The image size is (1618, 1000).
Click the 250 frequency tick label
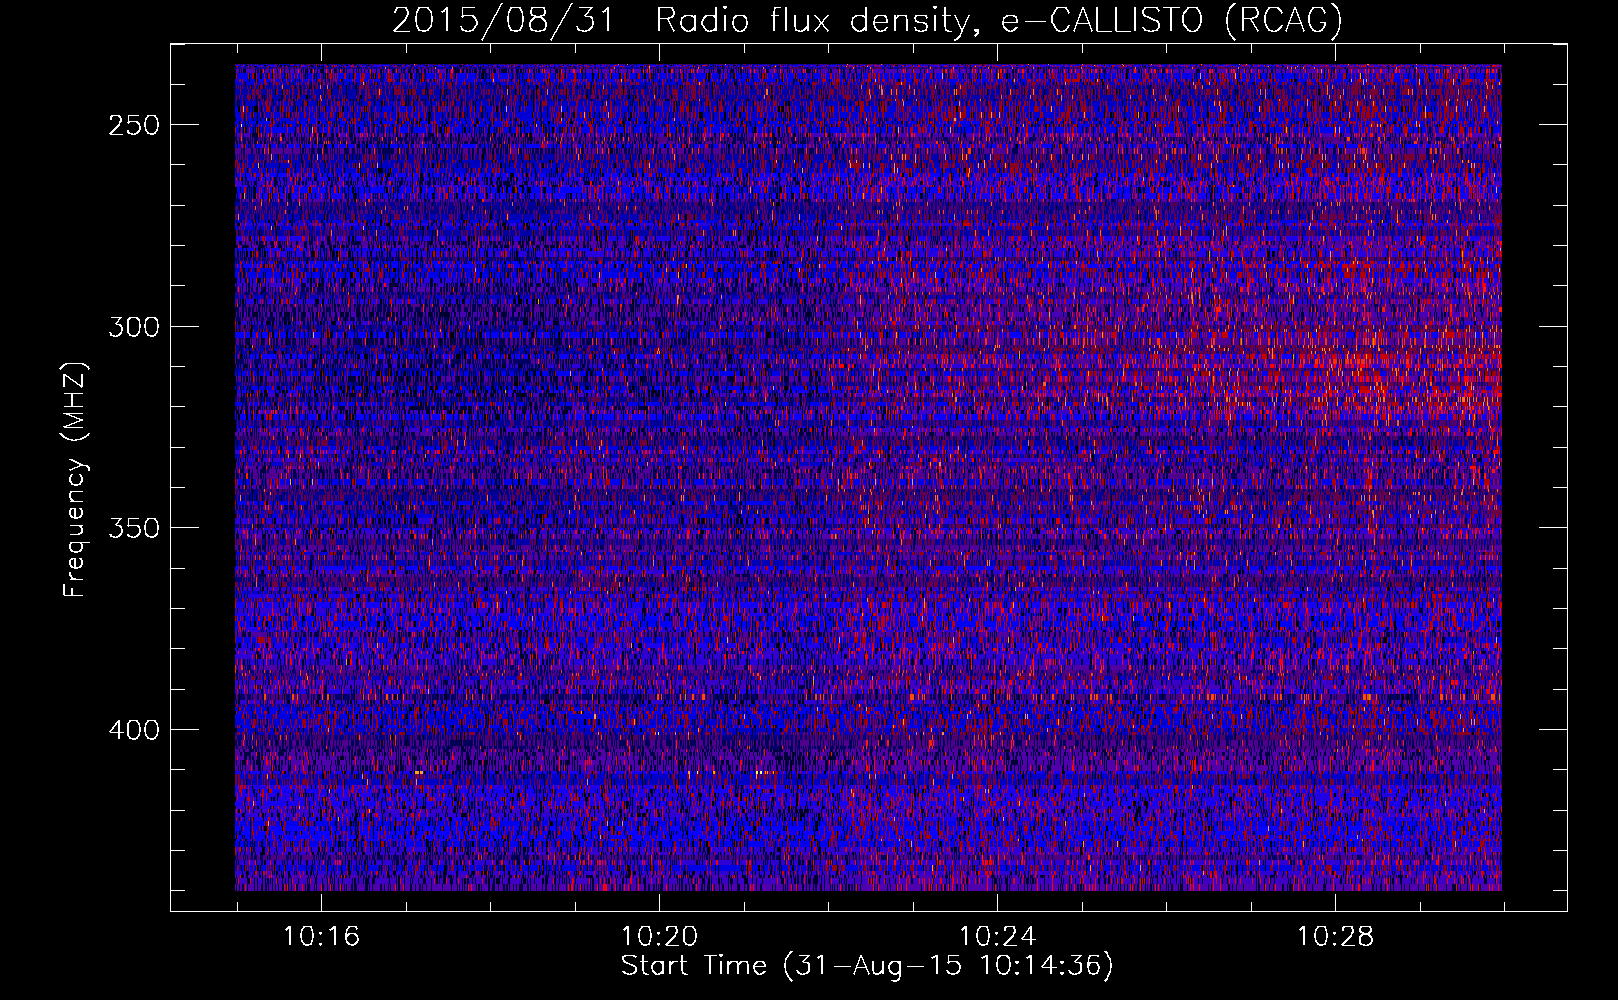point(134,125)
